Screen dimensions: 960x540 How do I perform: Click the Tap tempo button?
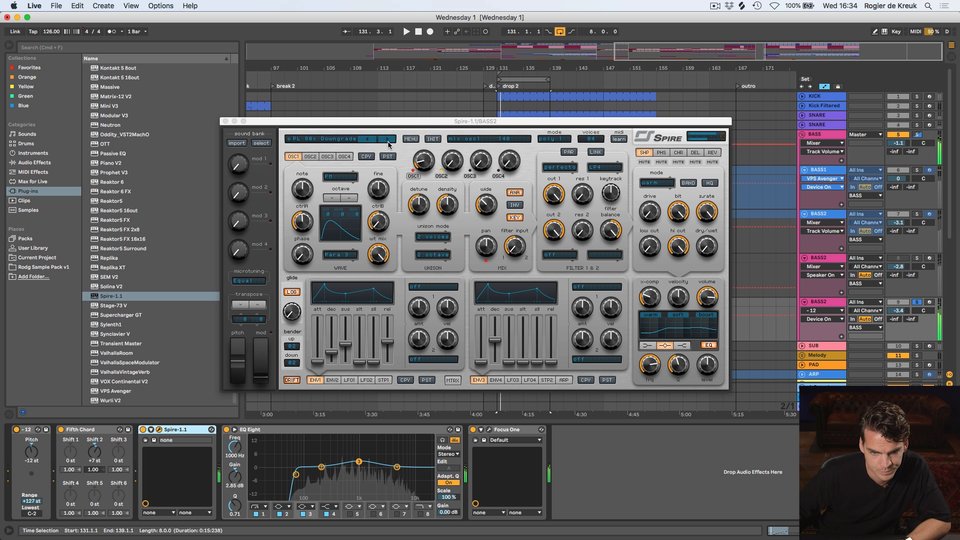pos(33,31)
